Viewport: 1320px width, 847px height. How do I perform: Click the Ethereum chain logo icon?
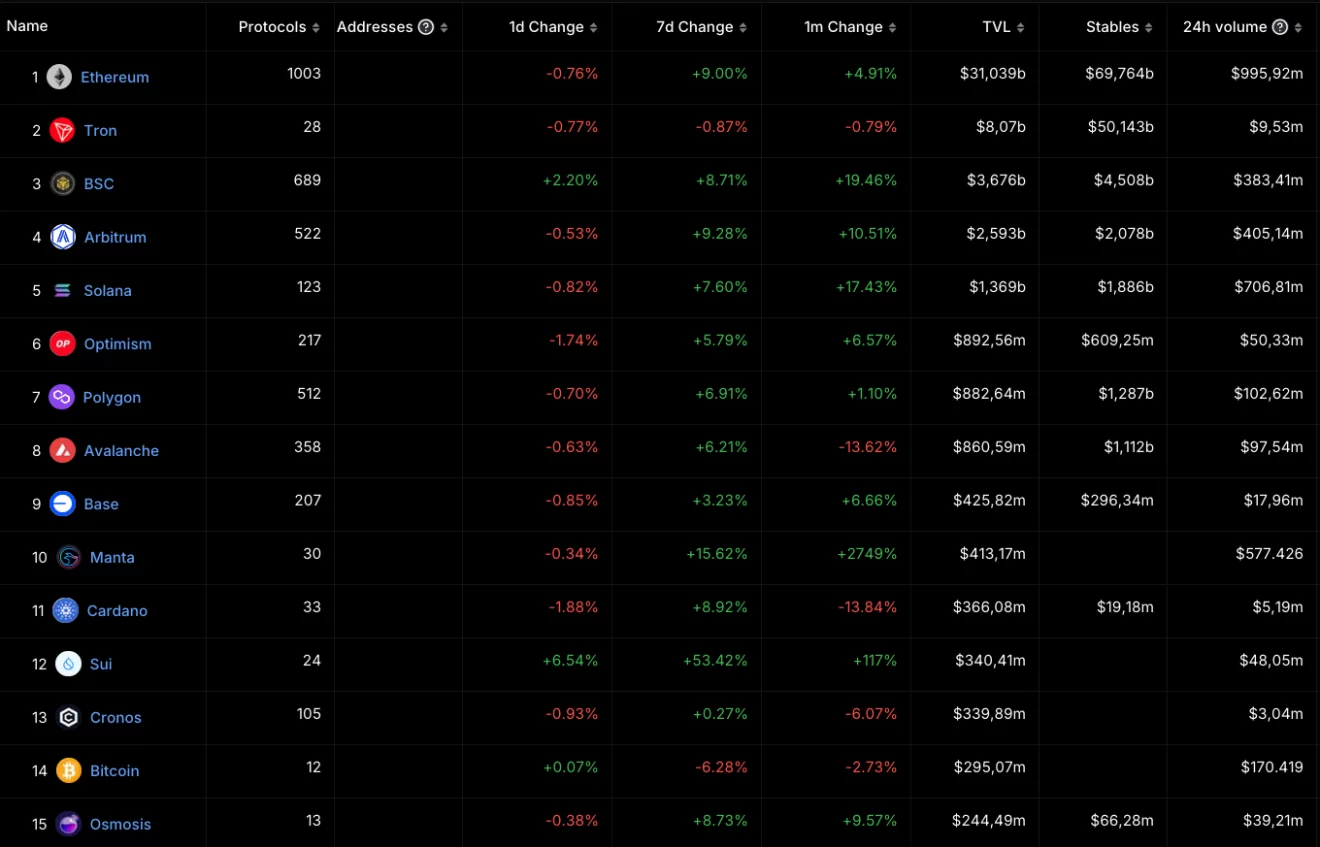(x=59, y=77)
